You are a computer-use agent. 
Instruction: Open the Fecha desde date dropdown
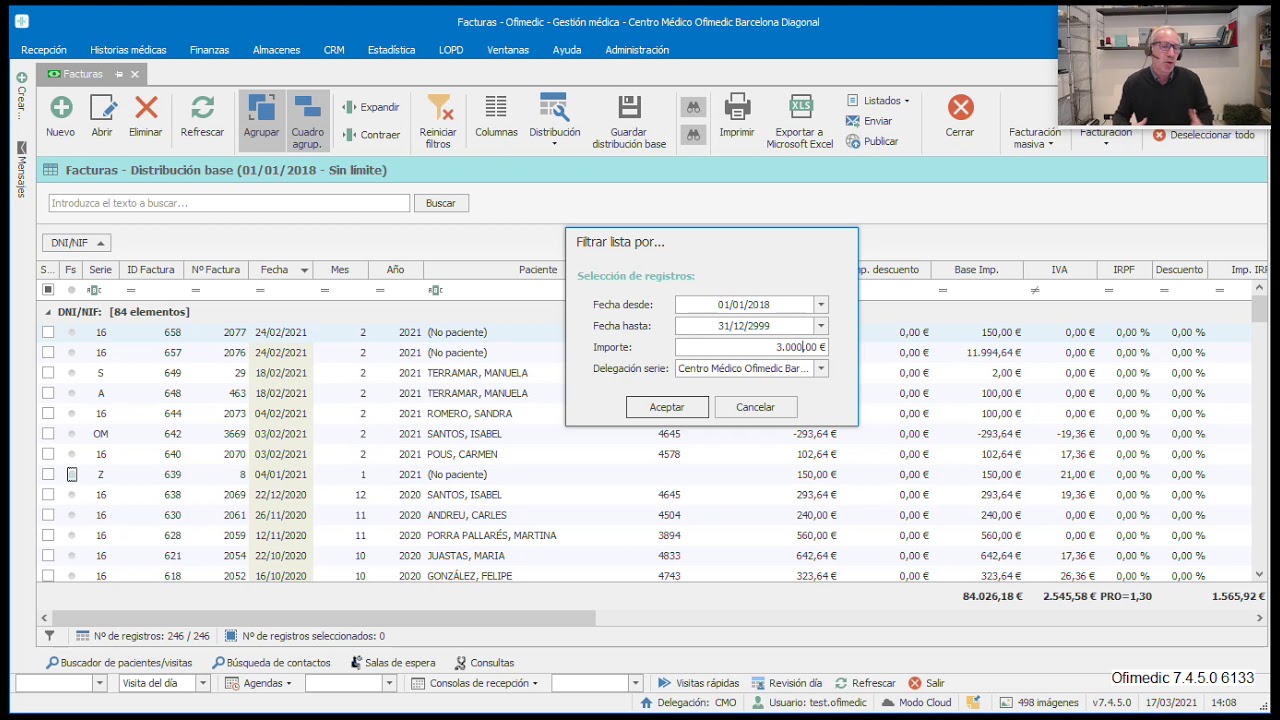[821, 305]
